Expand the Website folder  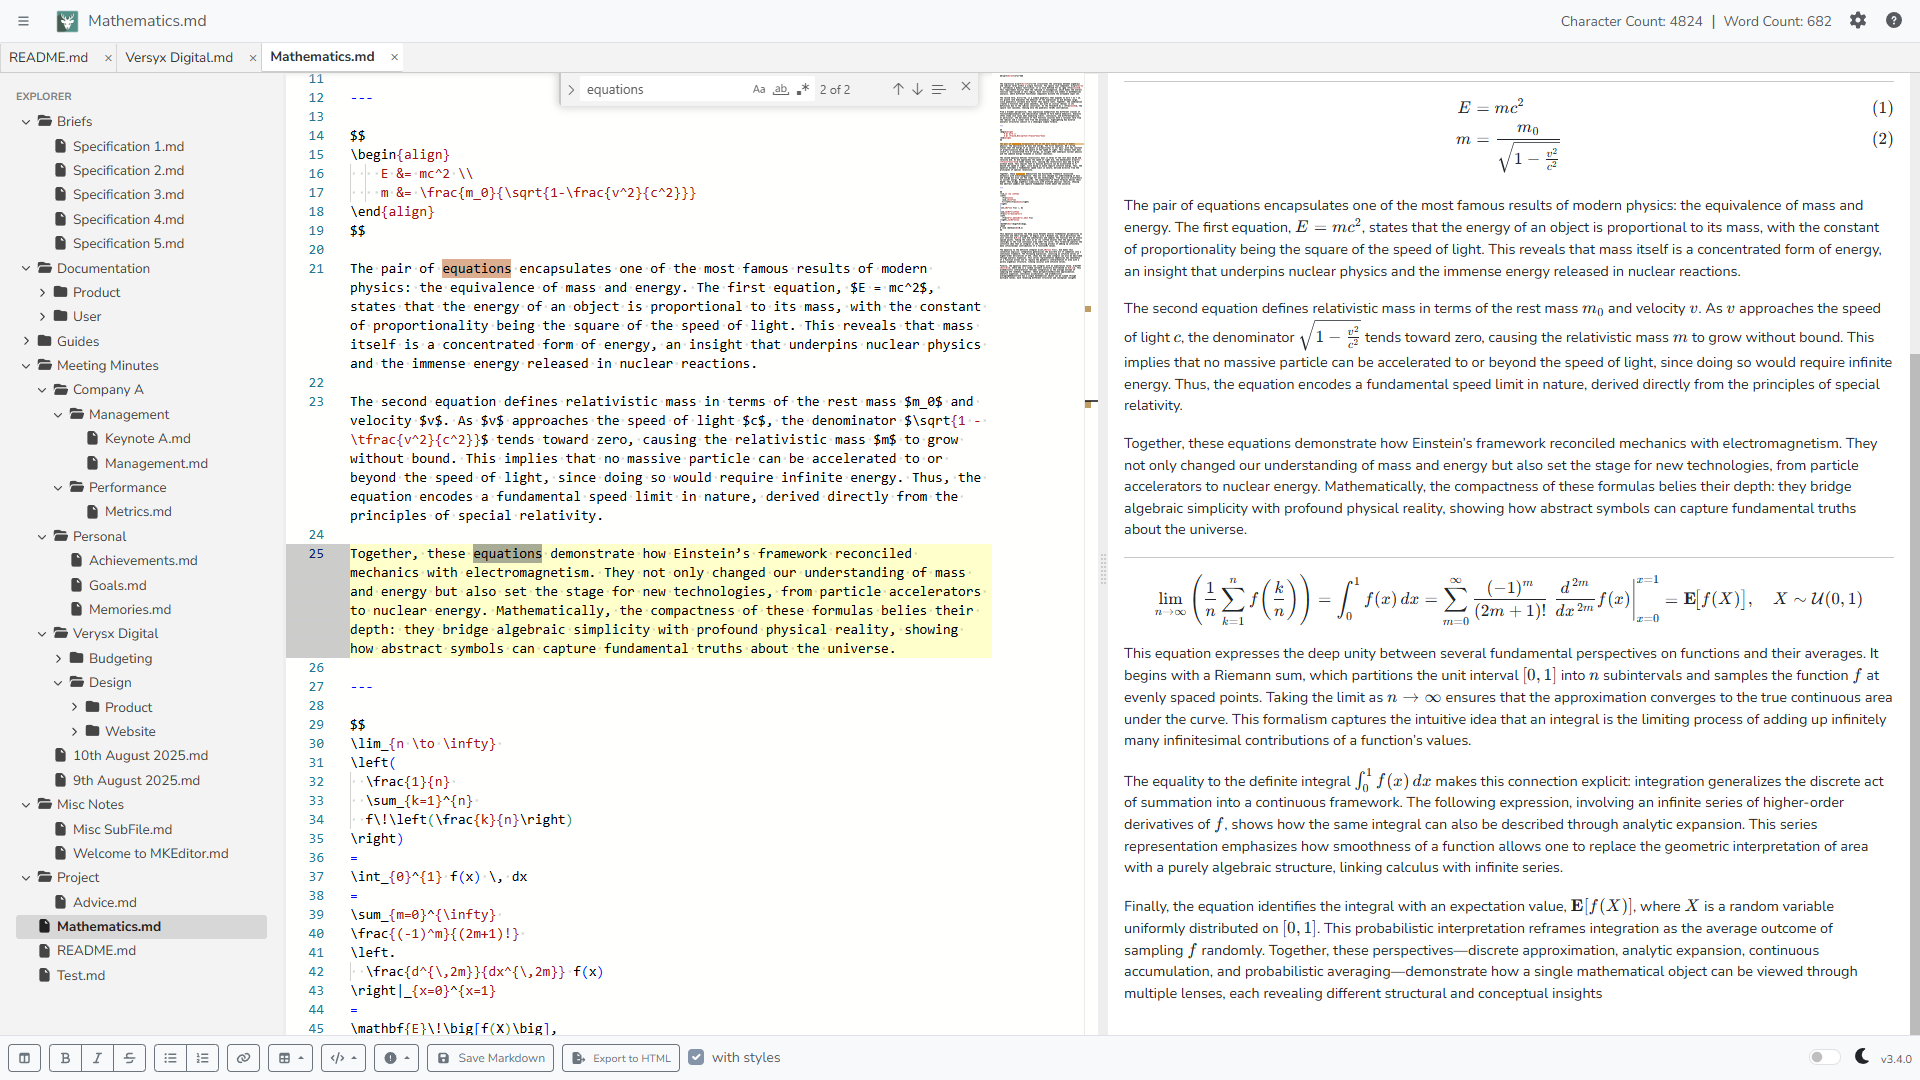[74, 732]
